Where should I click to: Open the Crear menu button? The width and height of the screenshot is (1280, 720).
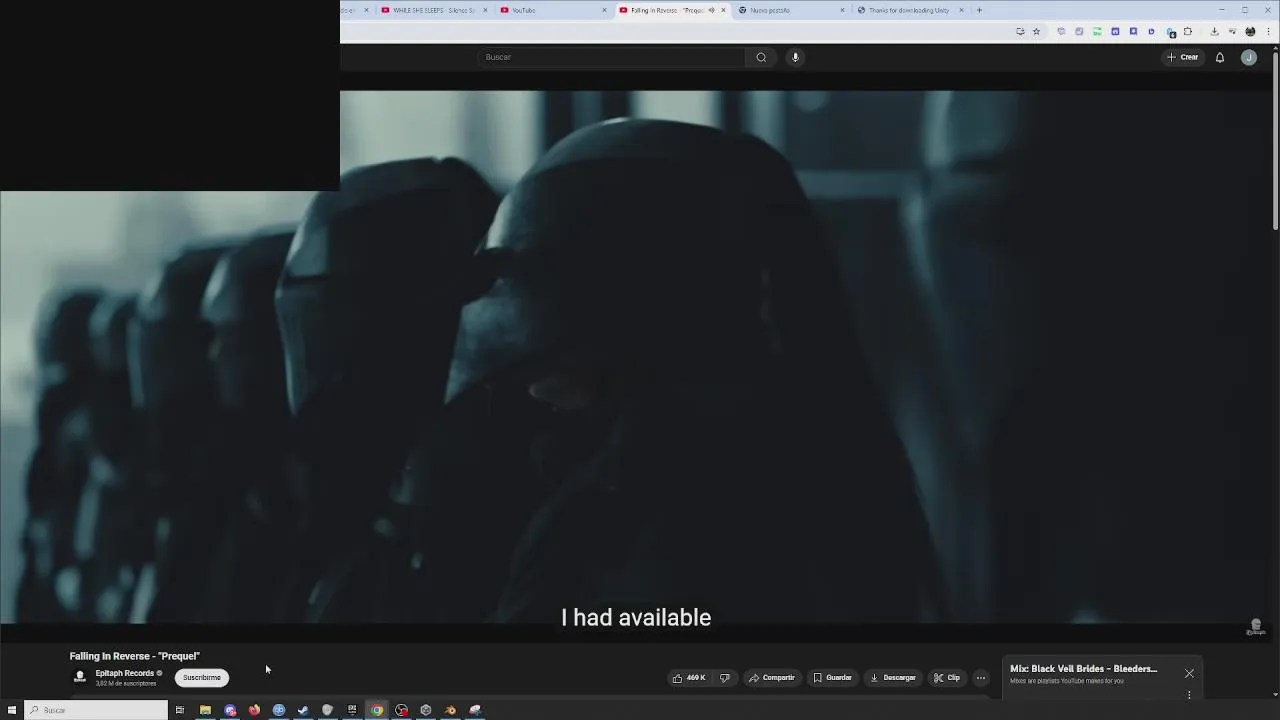tap(1182, 57)
